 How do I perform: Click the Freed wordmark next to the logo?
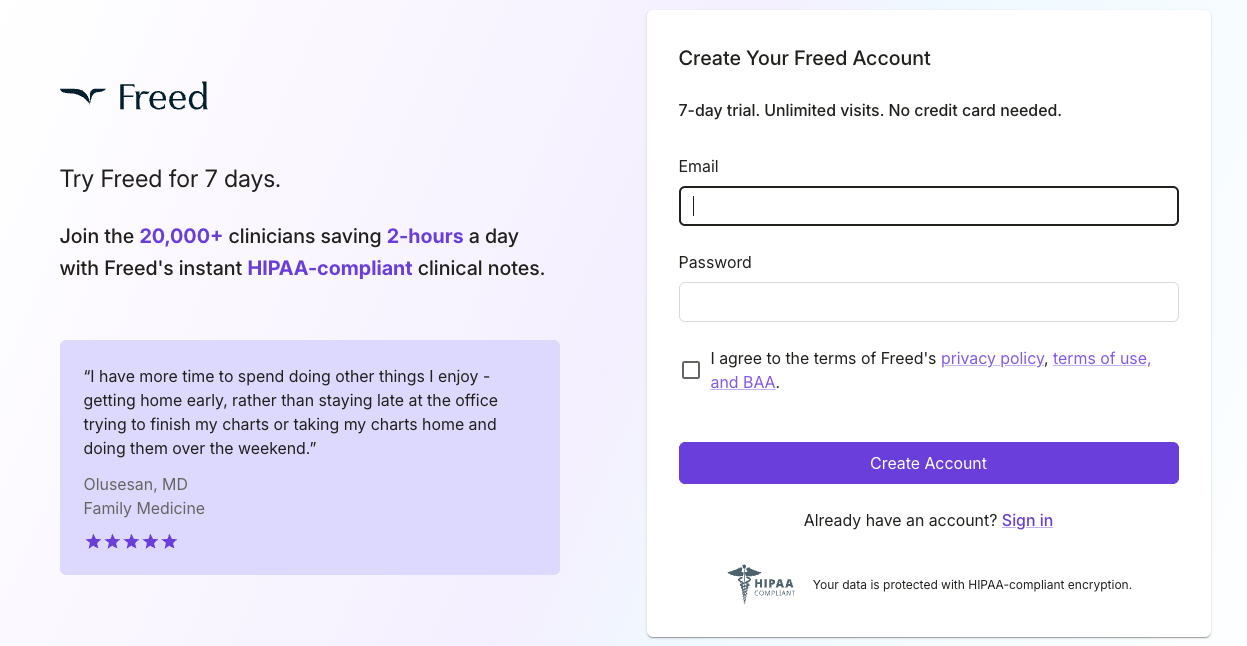click(x=163, y=96)
